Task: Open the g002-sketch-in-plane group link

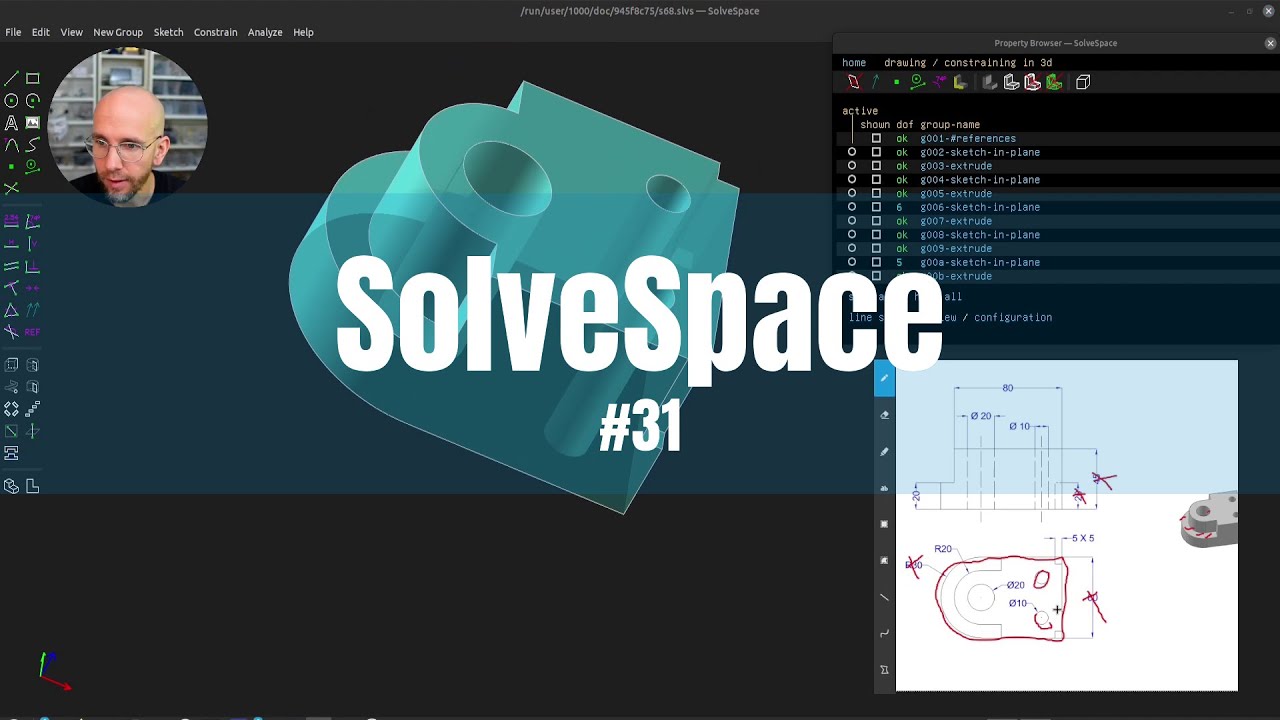Action: [x=980, y=152]
